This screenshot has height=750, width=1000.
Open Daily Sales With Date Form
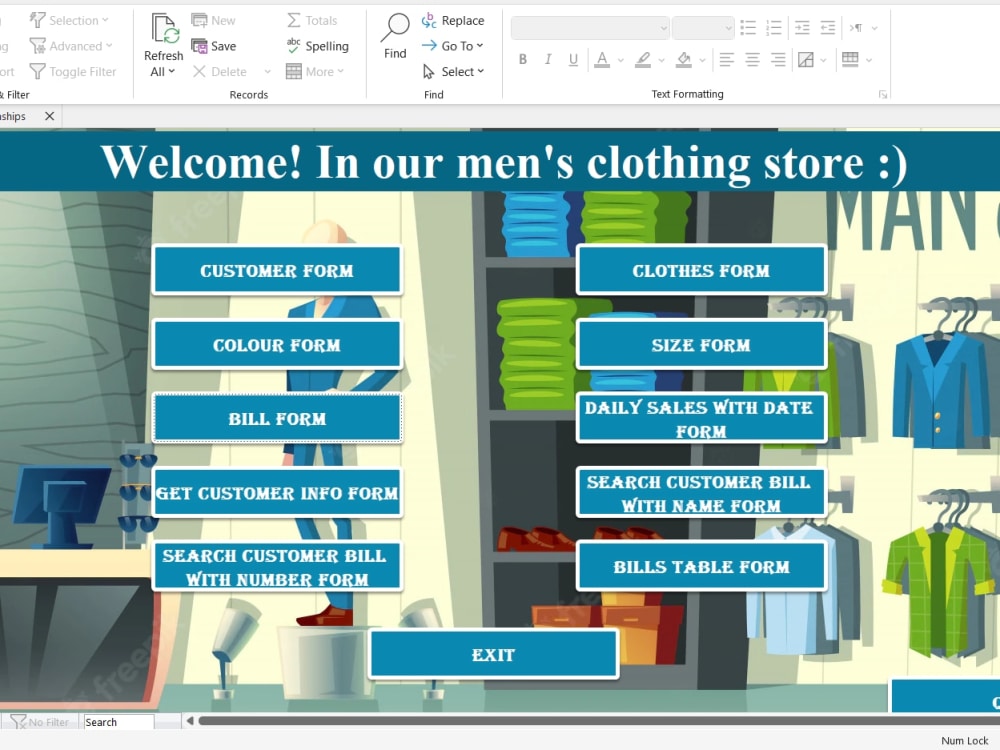click(701, 418)
